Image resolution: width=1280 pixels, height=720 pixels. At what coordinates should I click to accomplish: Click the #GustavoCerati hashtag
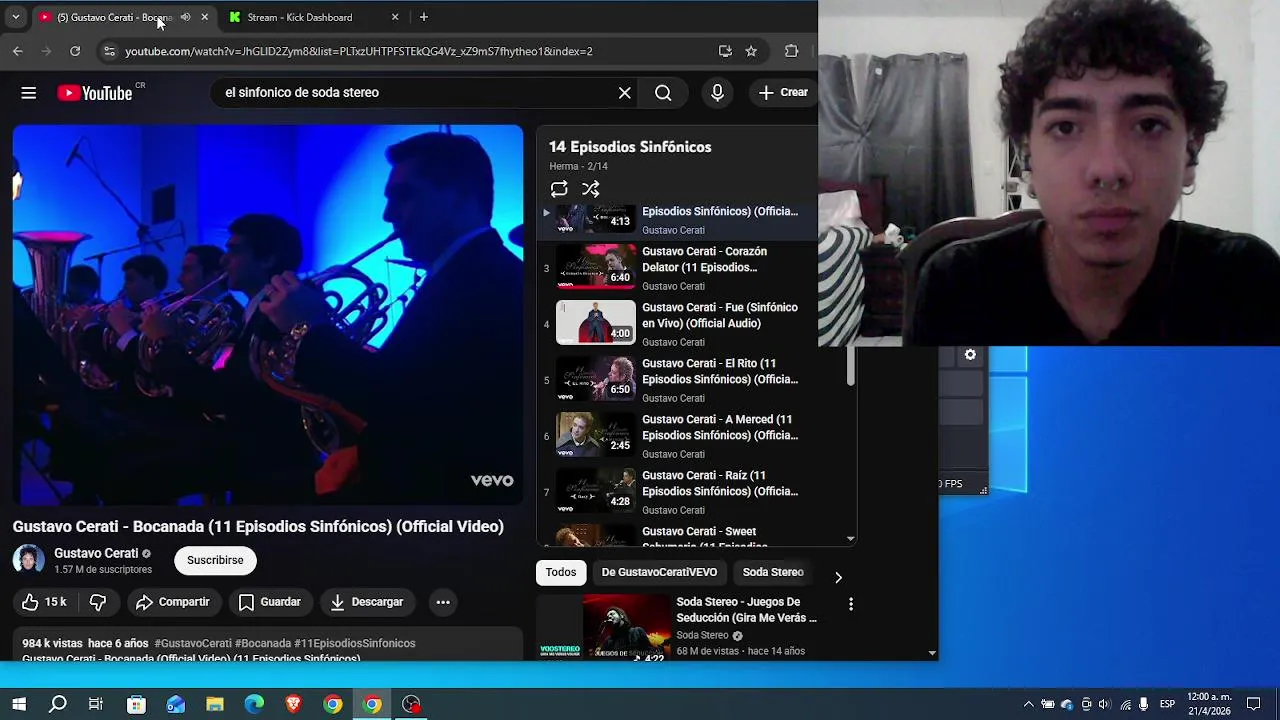(193, 643)
